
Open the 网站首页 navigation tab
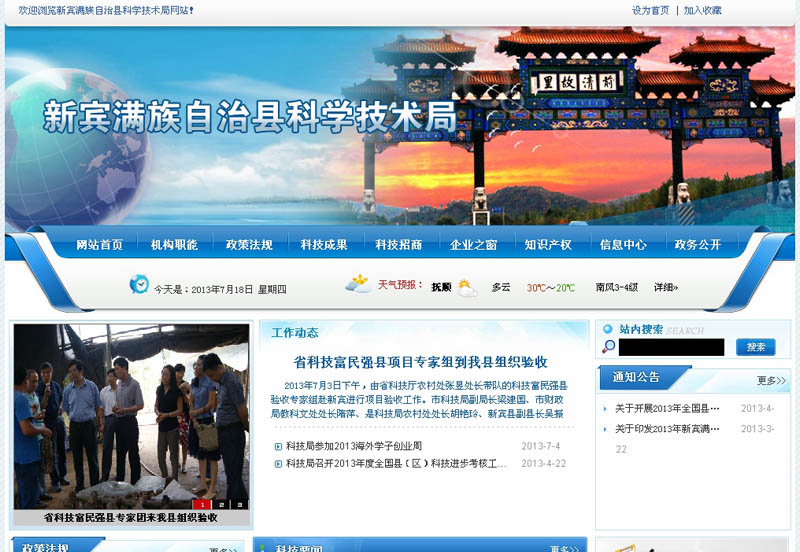point(99,245)
